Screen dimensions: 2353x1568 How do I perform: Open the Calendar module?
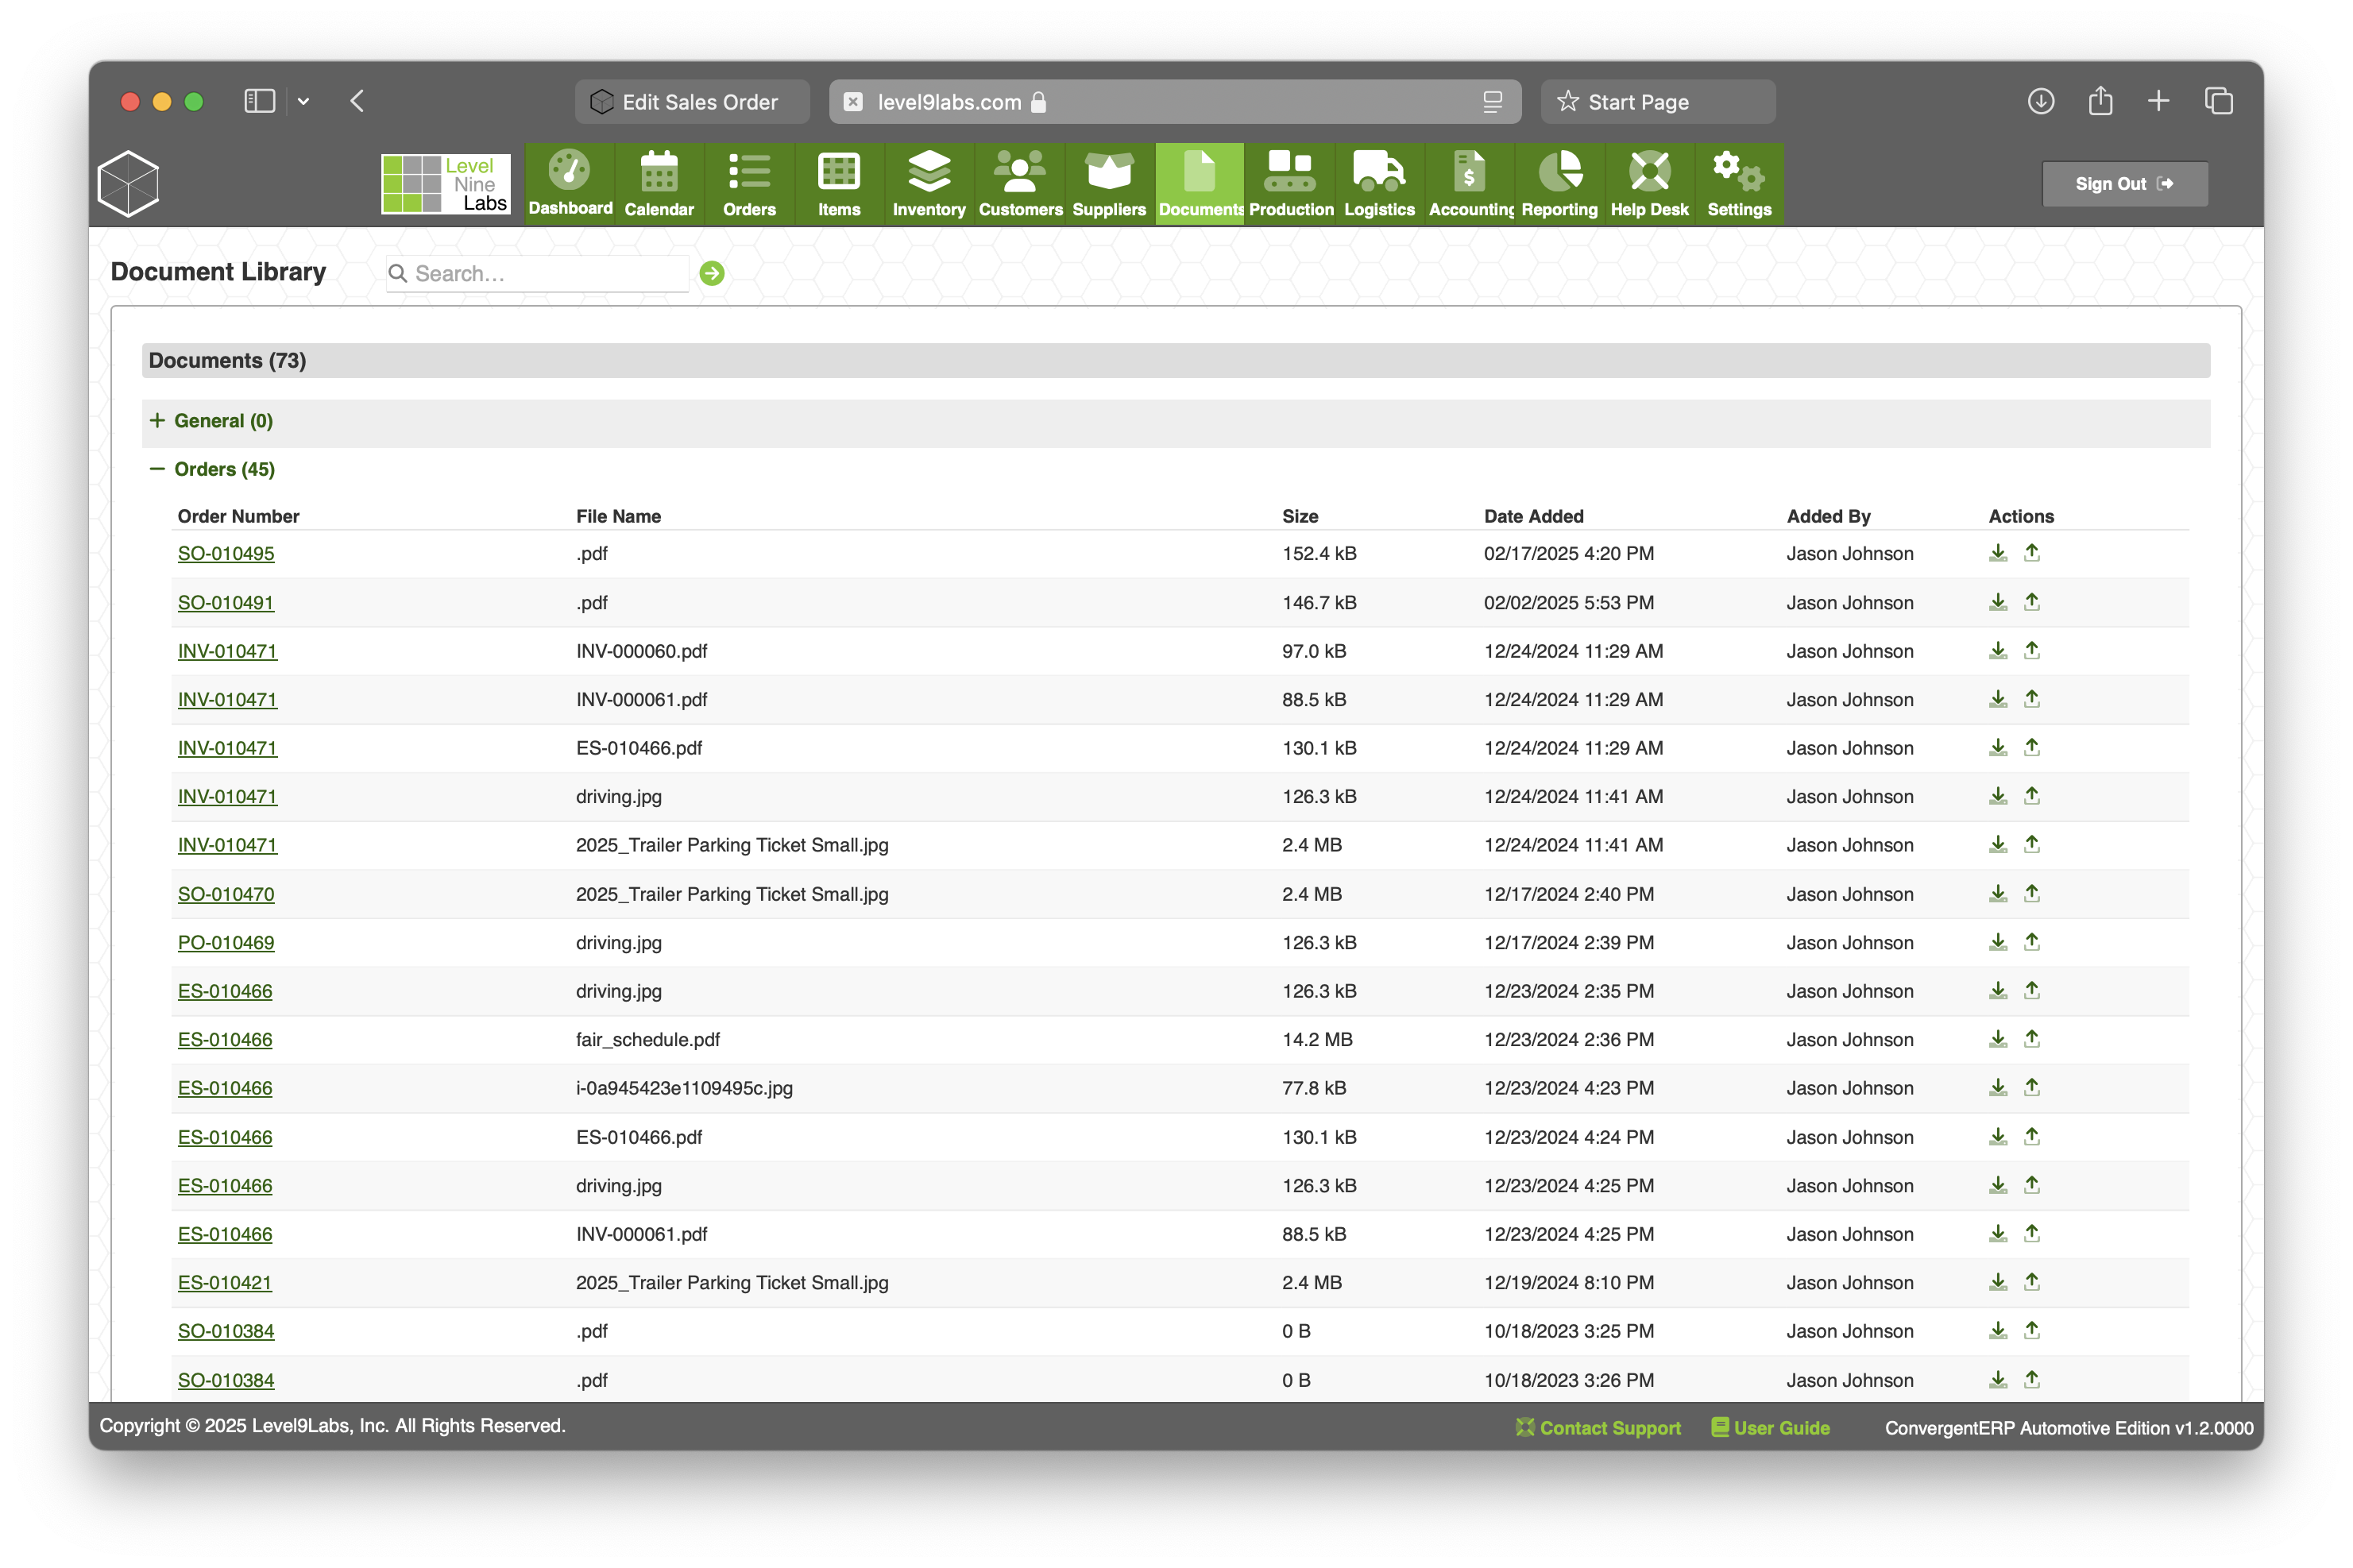tap(659, 184)
